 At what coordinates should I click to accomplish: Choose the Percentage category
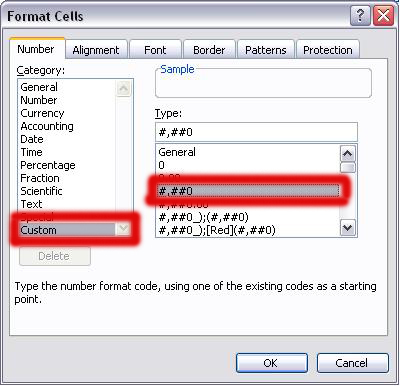[48, 165]
